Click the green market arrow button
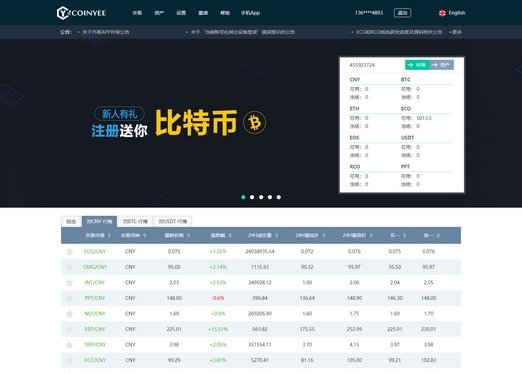Screen dimensions: 522x373 pyautogui.click(x=417, y=65)
